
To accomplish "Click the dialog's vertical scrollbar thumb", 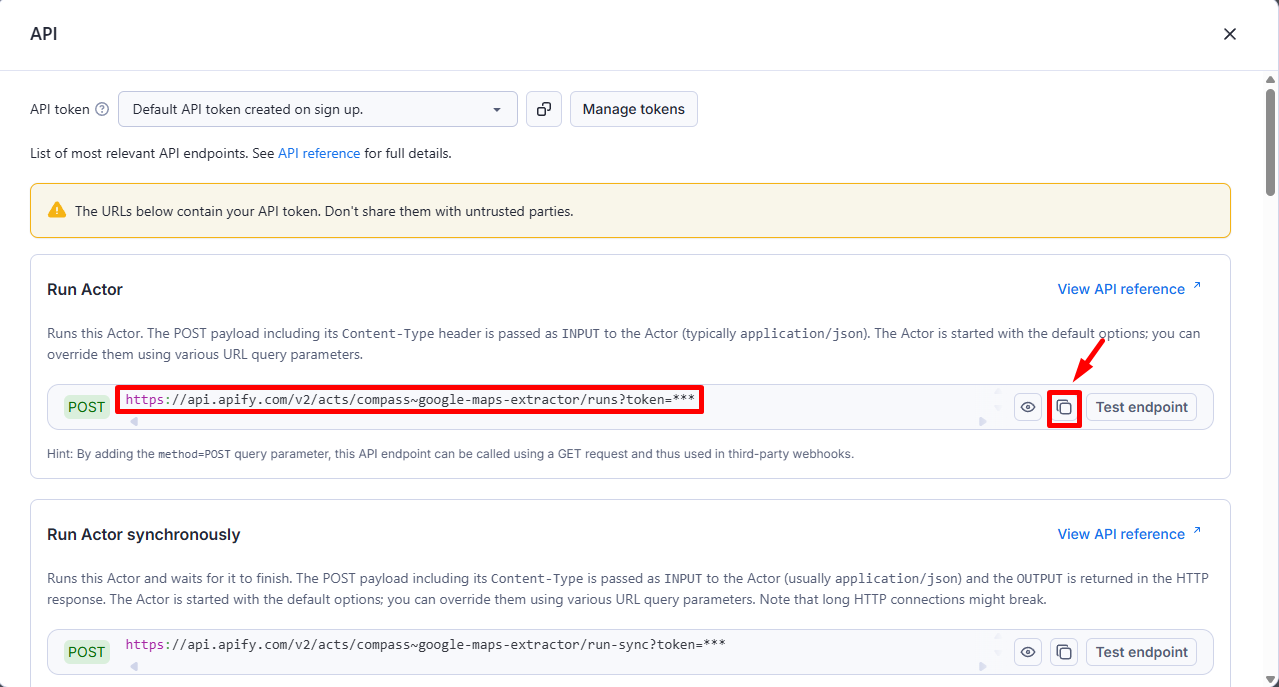I will (x=1270, y=140).
